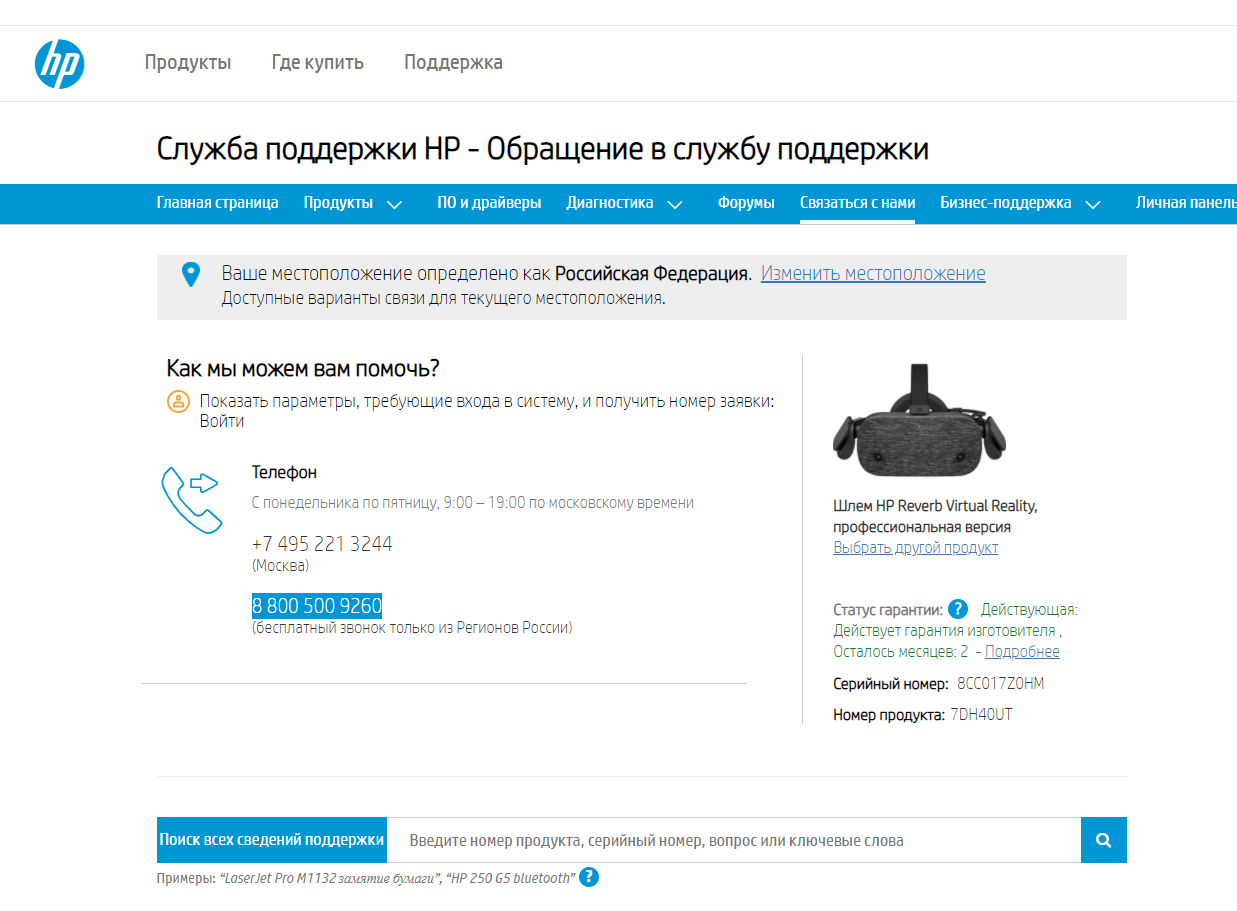Click the Действующая warranty status text
The height and width of the screenshot is (911, 1237).
coord(1029,610)
